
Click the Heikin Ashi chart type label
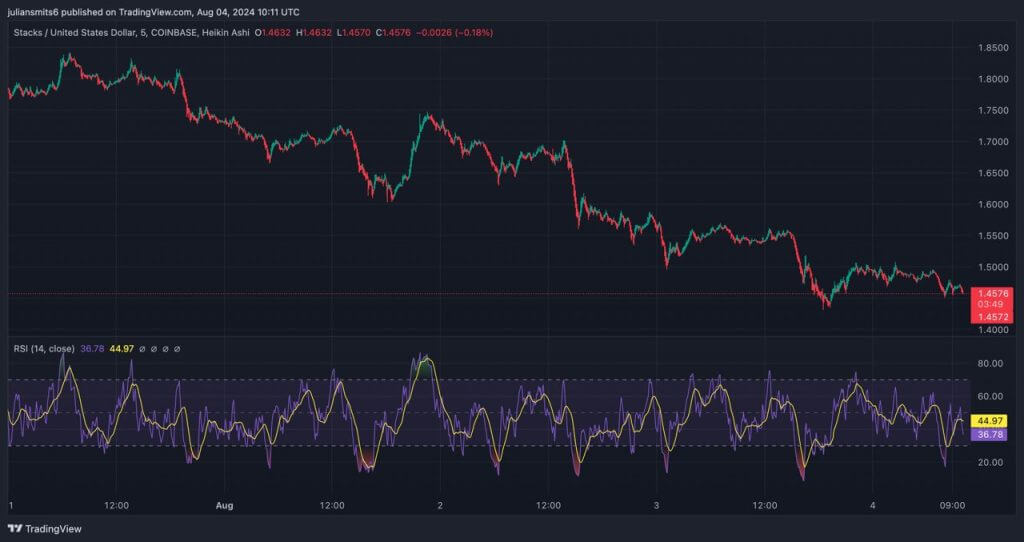tap(224, 32)
